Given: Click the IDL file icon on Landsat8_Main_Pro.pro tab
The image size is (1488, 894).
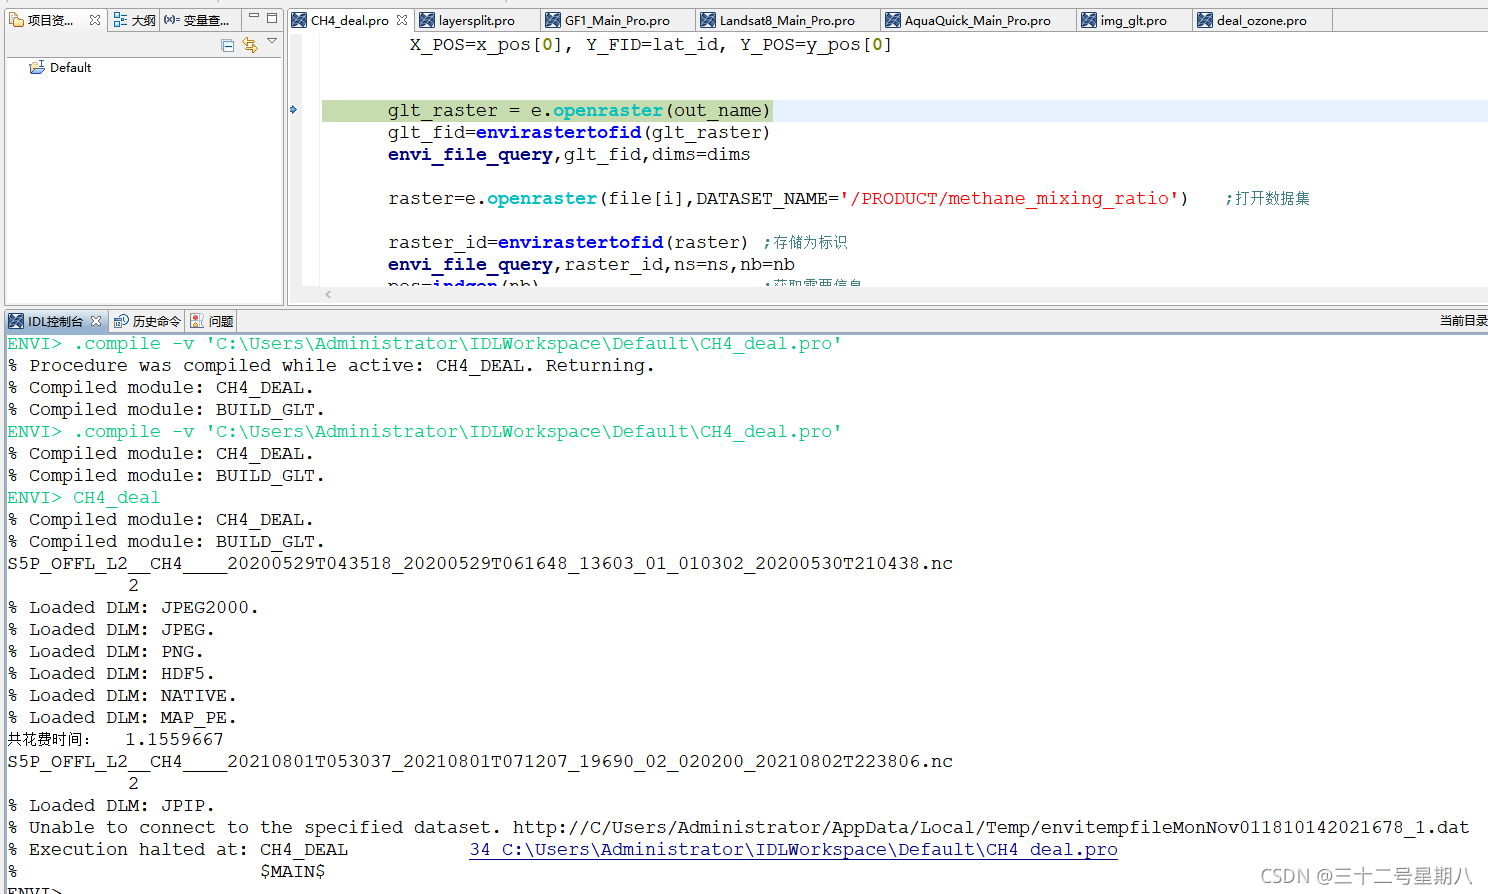Looking at the screenshot, I should point(708,20).
